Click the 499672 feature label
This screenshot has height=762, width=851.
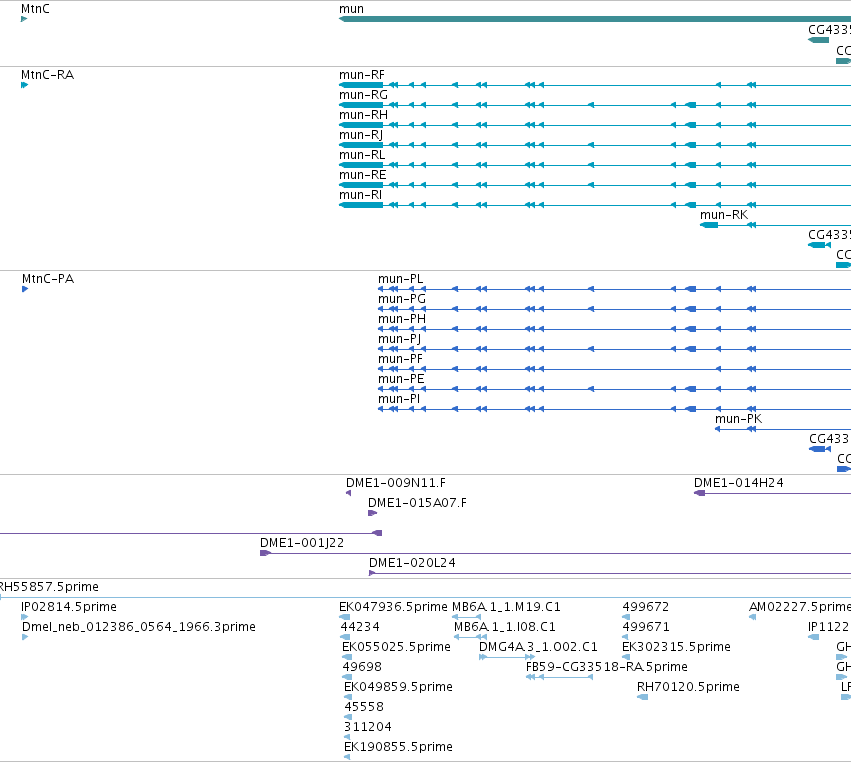645,607
